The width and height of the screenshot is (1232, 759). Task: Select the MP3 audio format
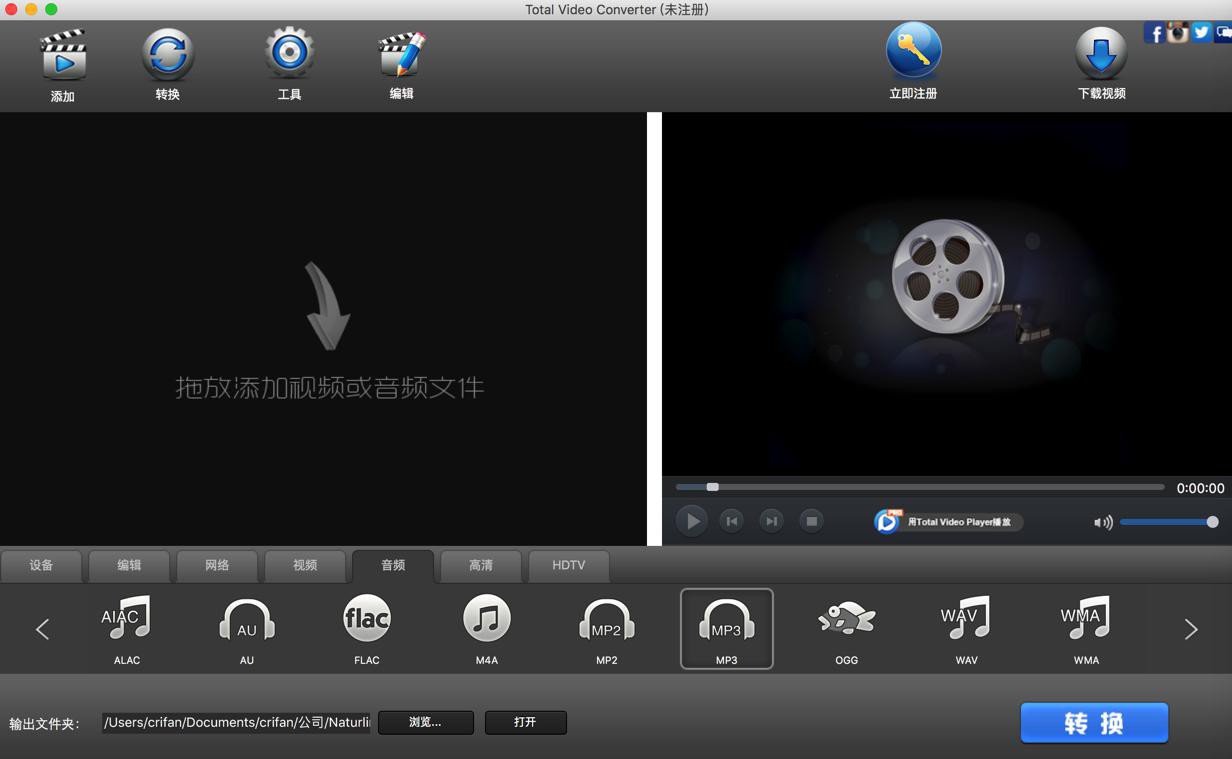point(727,629)
